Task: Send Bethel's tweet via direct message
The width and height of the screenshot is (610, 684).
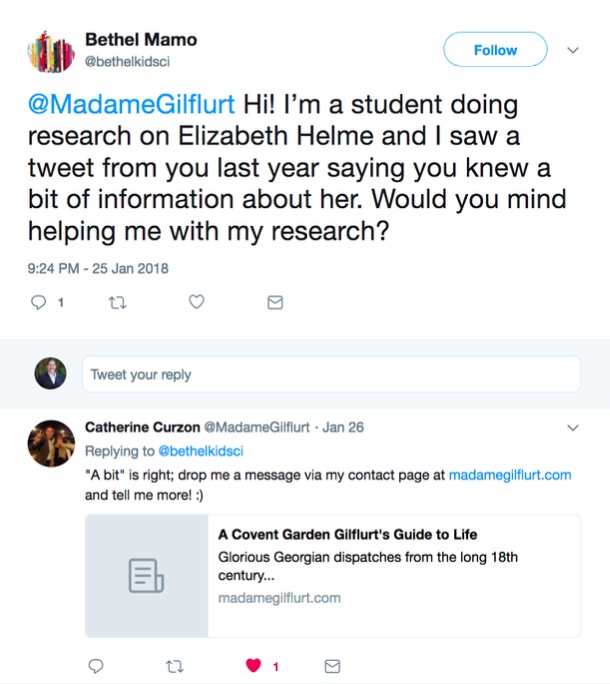Action: click(x=275, y=302)
